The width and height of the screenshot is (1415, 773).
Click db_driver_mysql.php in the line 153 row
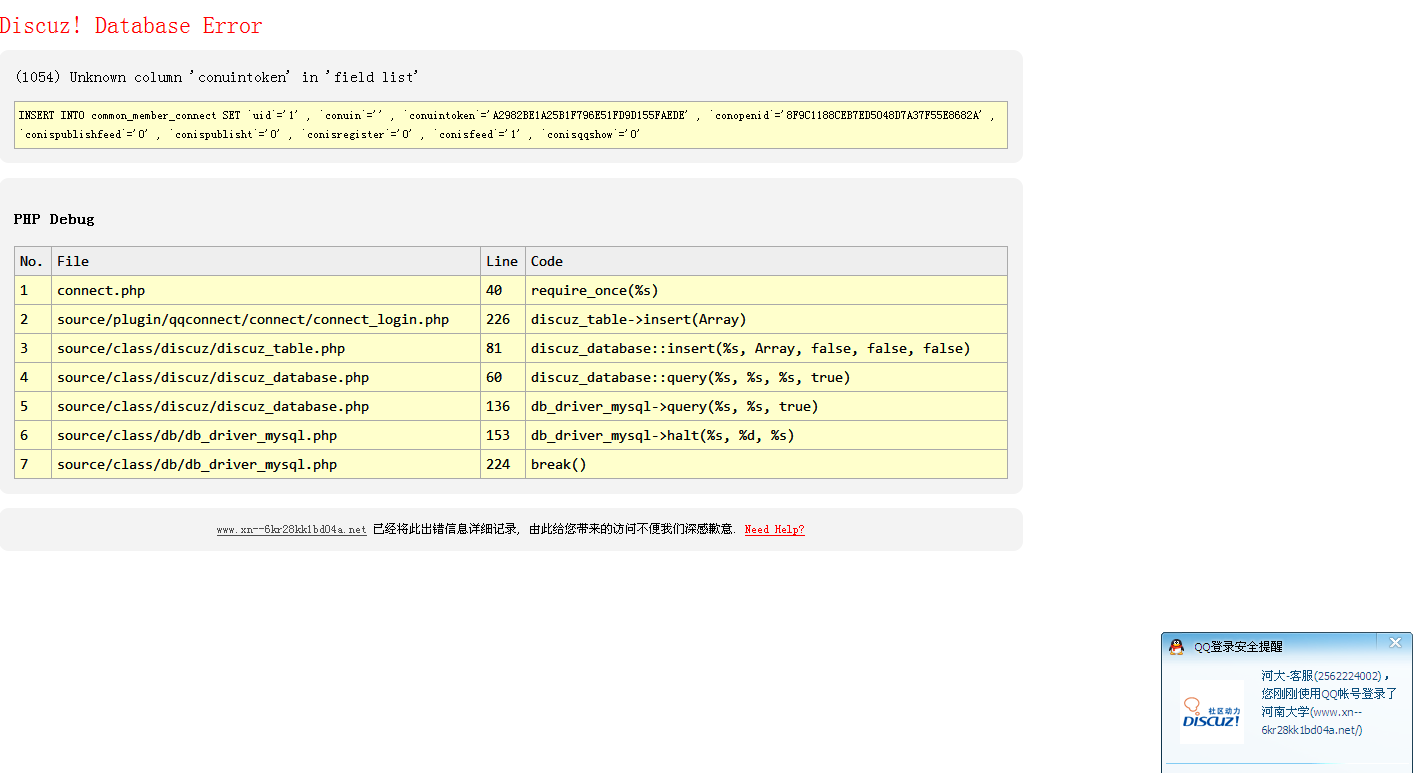[266, 435]
